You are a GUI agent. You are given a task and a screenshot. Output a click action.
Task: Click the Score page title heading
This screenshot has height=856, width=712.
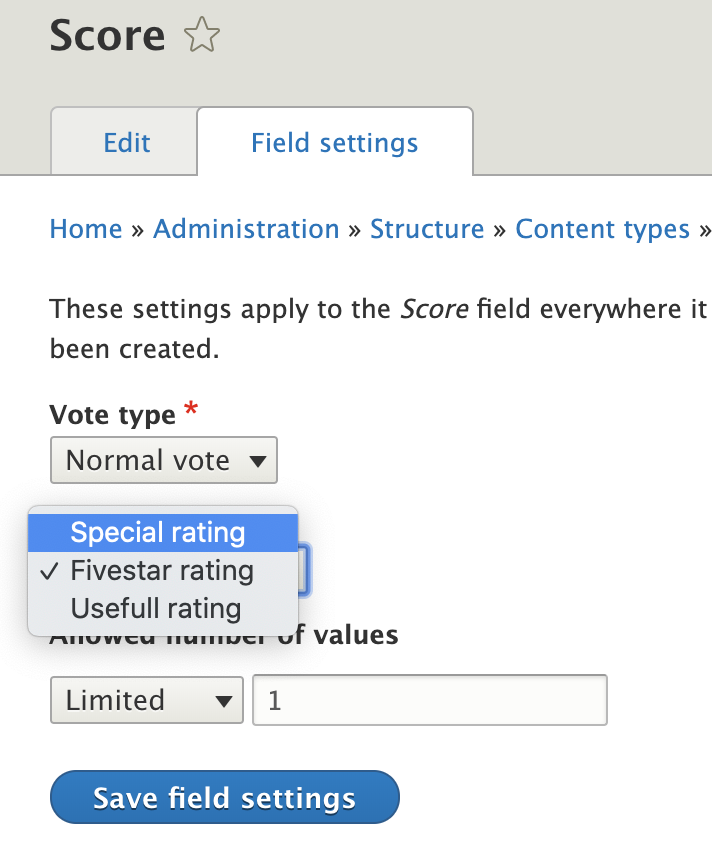[107, 36]
